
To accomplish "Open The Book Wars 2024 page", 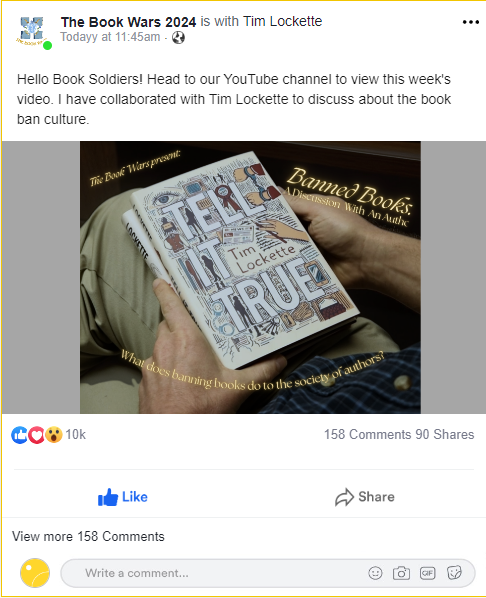I will (x=128, y=22).
